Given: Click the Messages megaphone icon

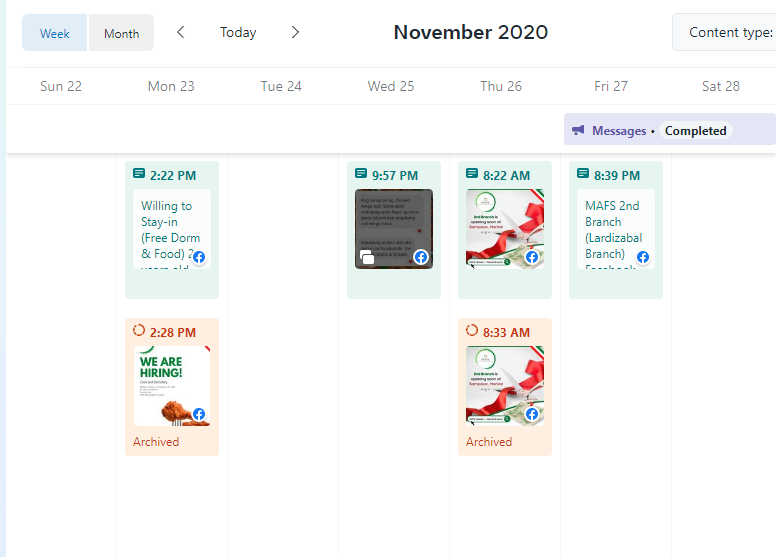Looking at the screenshot, I should 578,130.
